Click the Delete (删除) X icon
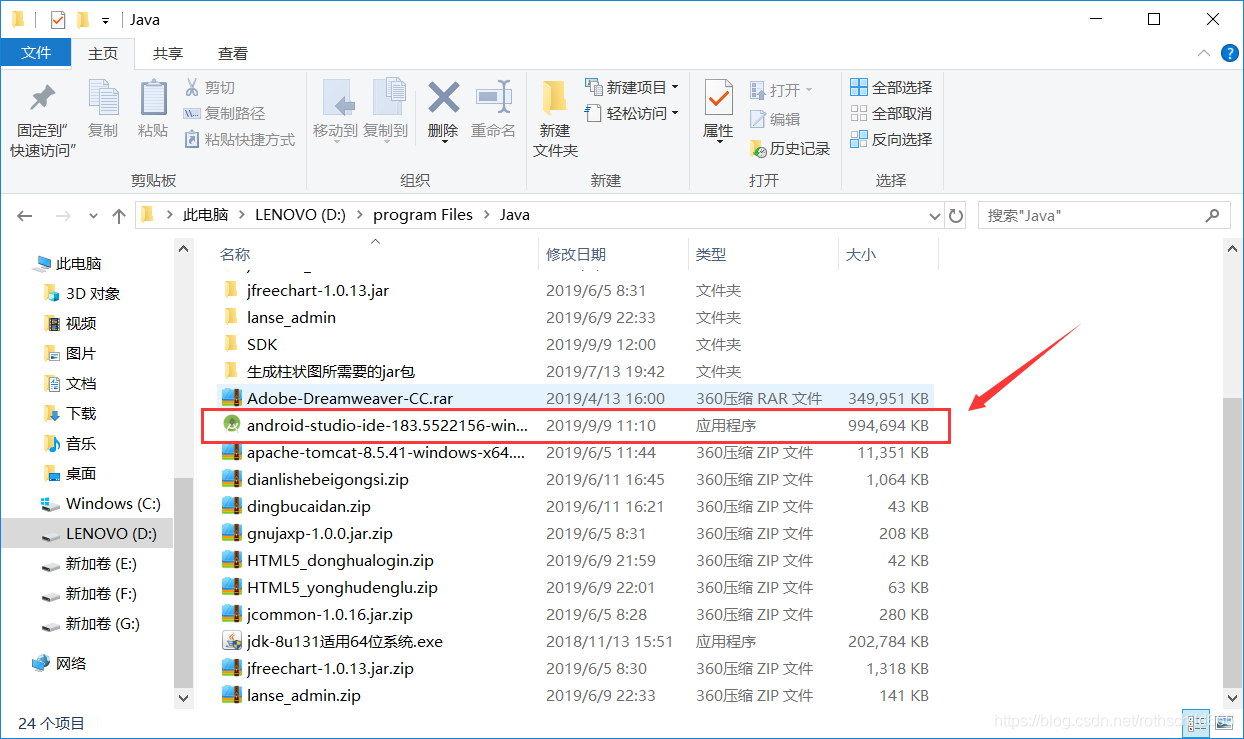 [x=443, y=98]
